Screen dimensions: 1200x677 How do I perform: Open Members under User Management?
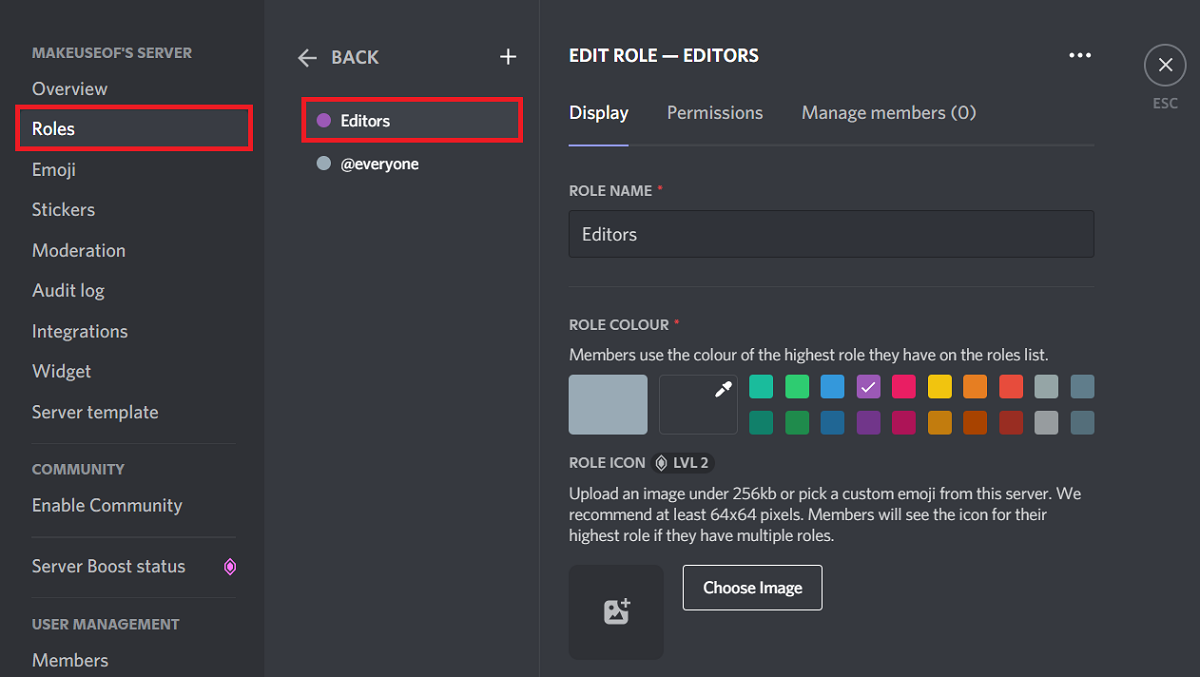click(70, 660)
